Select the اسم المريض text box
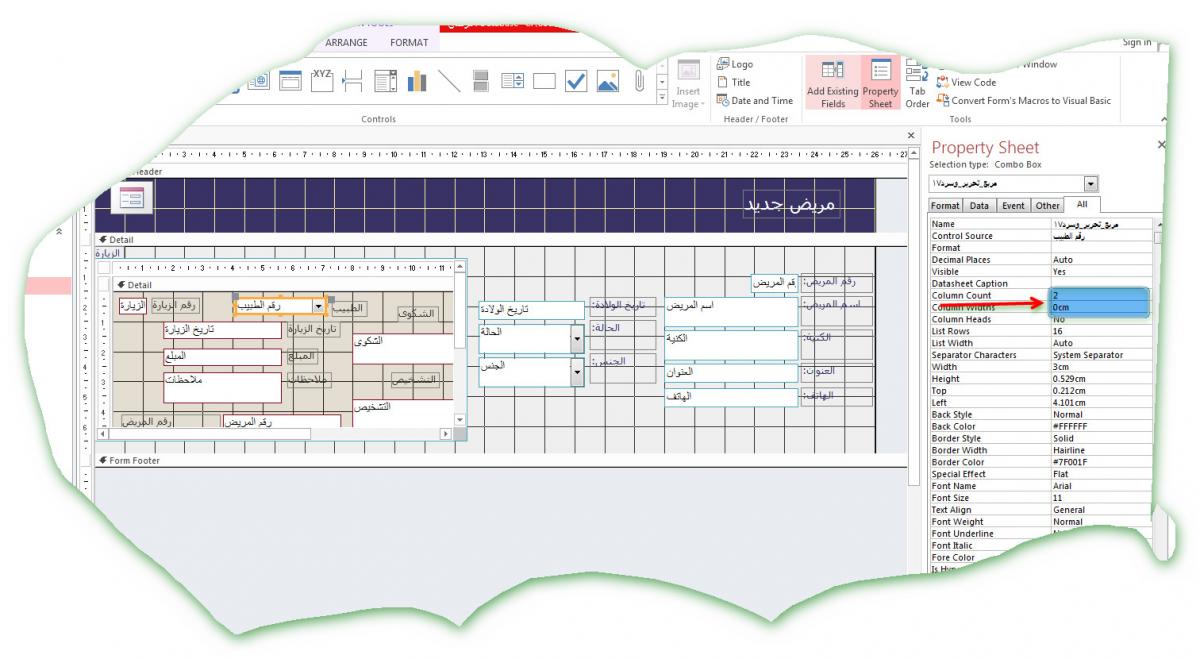Screen dimensions: 1200x659 [x=731, y=311]
